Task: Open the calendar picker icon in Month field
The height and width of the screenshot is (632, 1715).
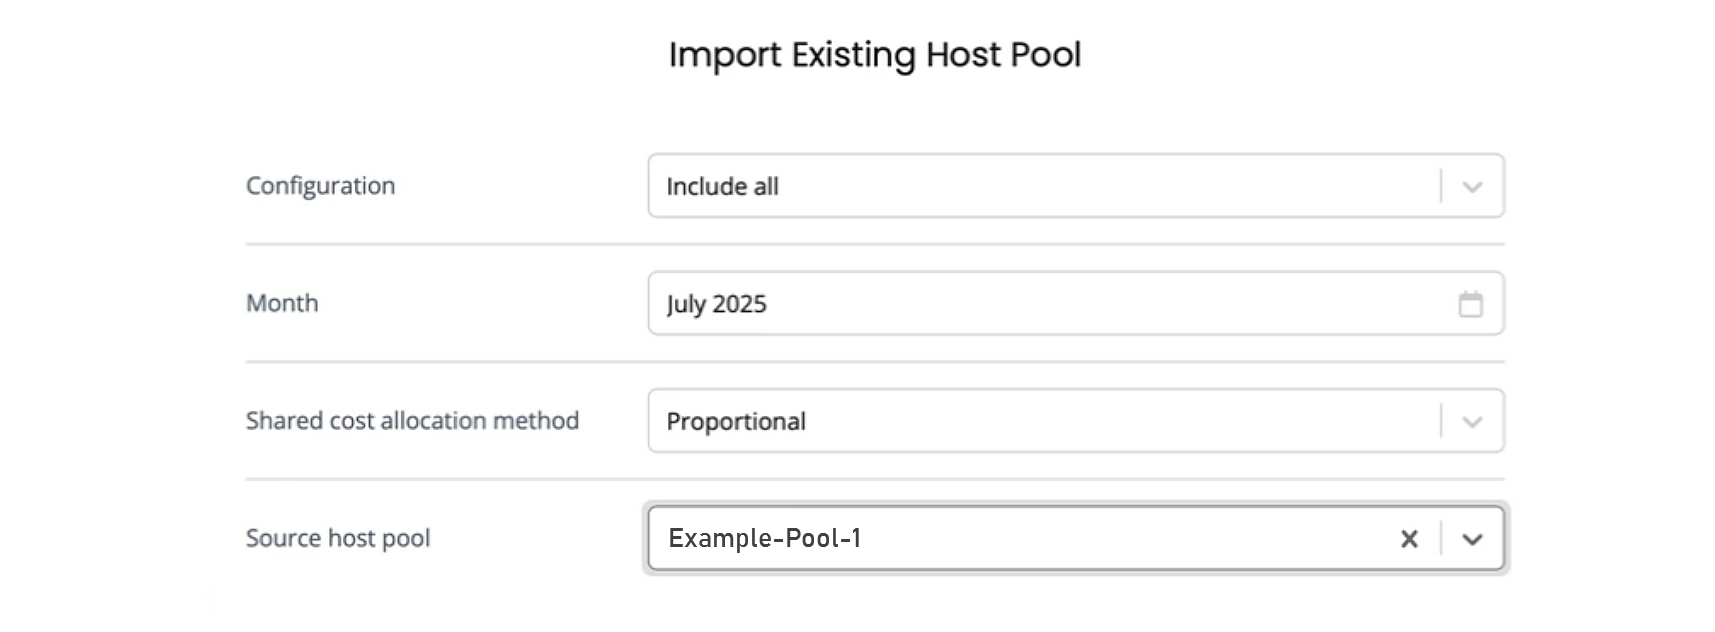Action: 1470,304
